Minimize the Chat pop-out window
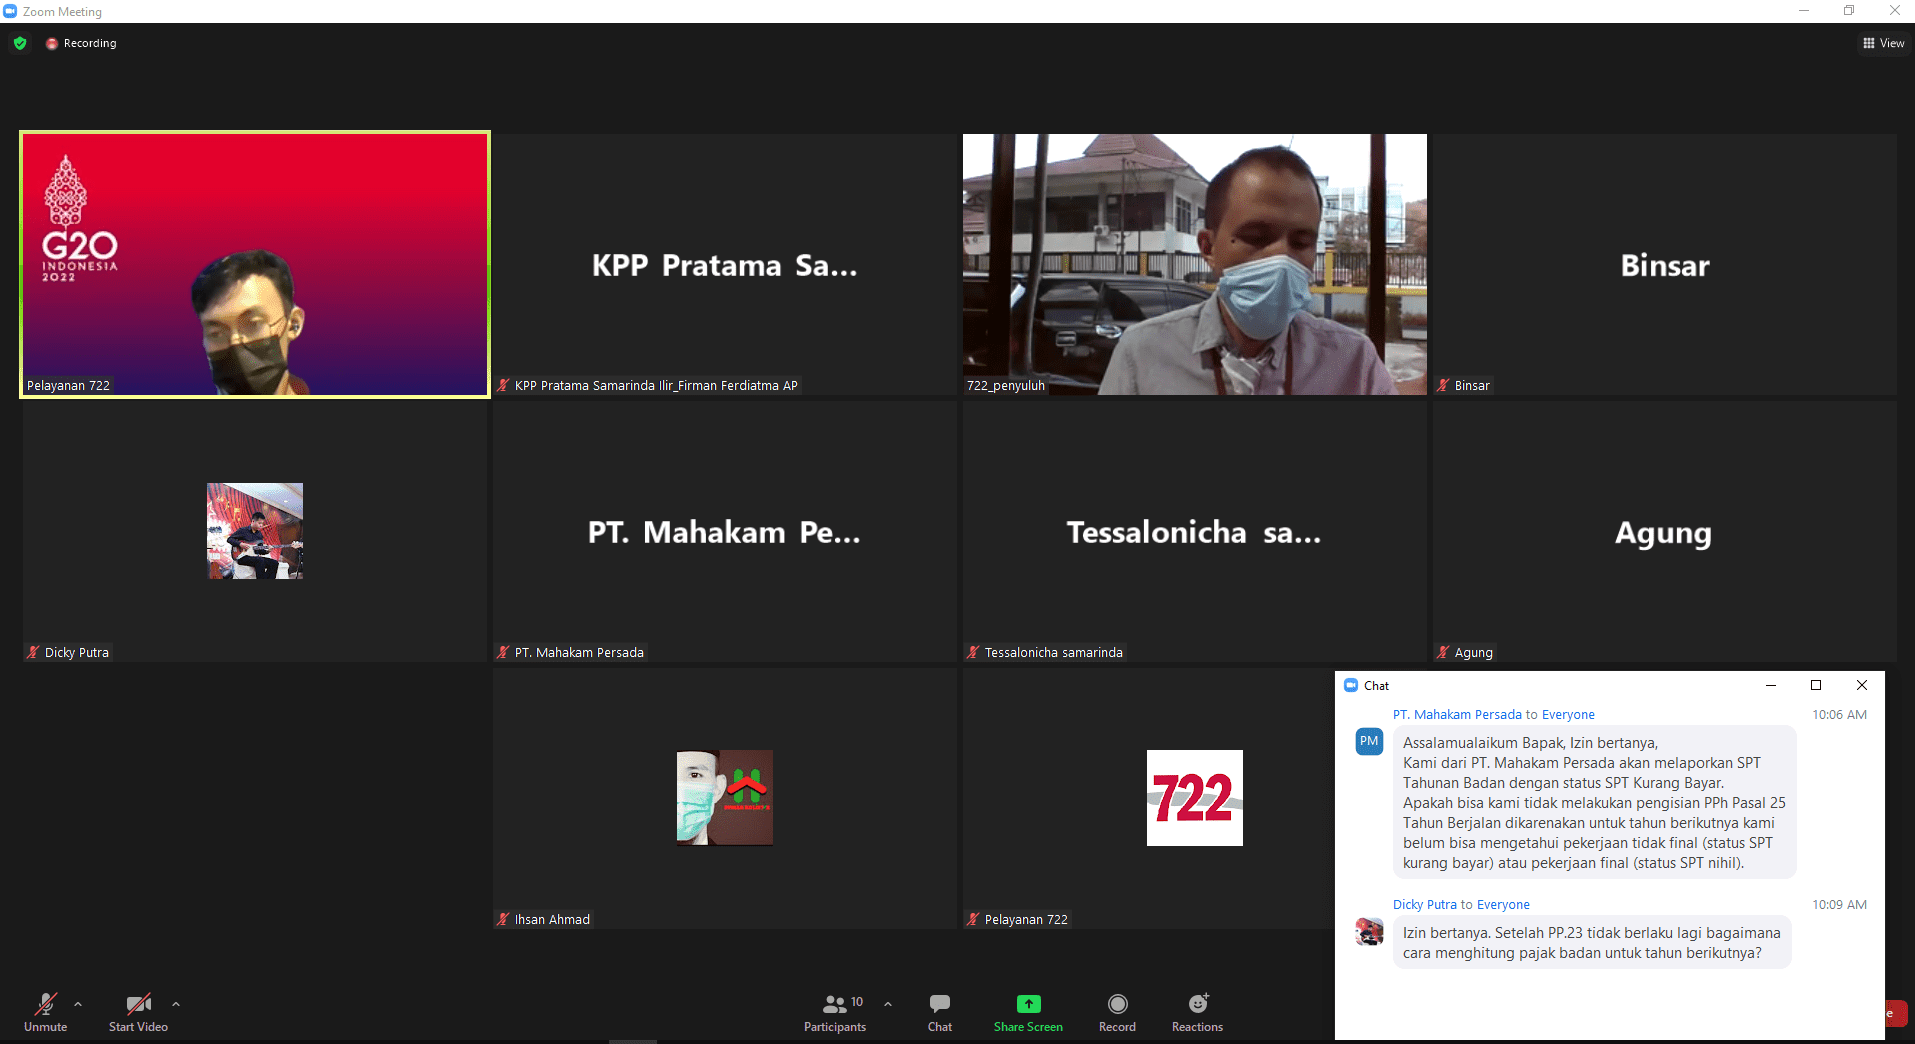The width and height of the screenshot is (1915, 1044). [x=1770, y=686]
